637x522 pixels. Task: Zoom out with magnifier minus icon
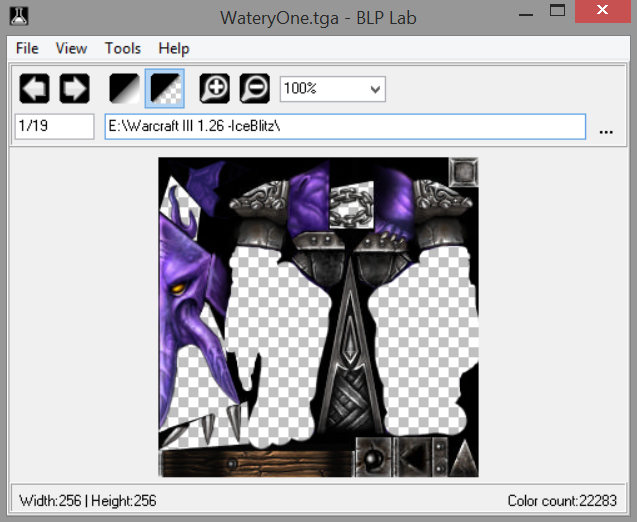click(255, 88)
